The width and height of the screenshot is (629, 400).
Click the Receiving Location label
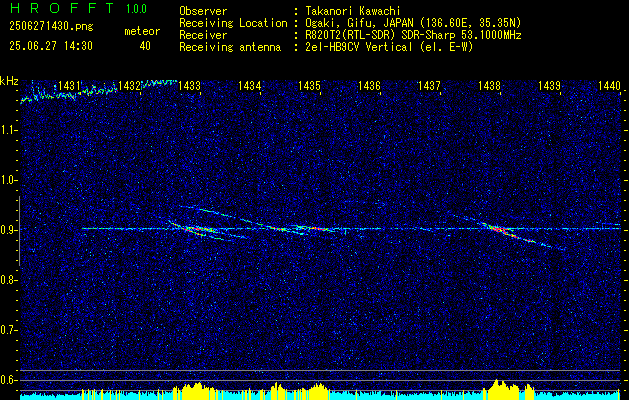click(x=233, y=24)
